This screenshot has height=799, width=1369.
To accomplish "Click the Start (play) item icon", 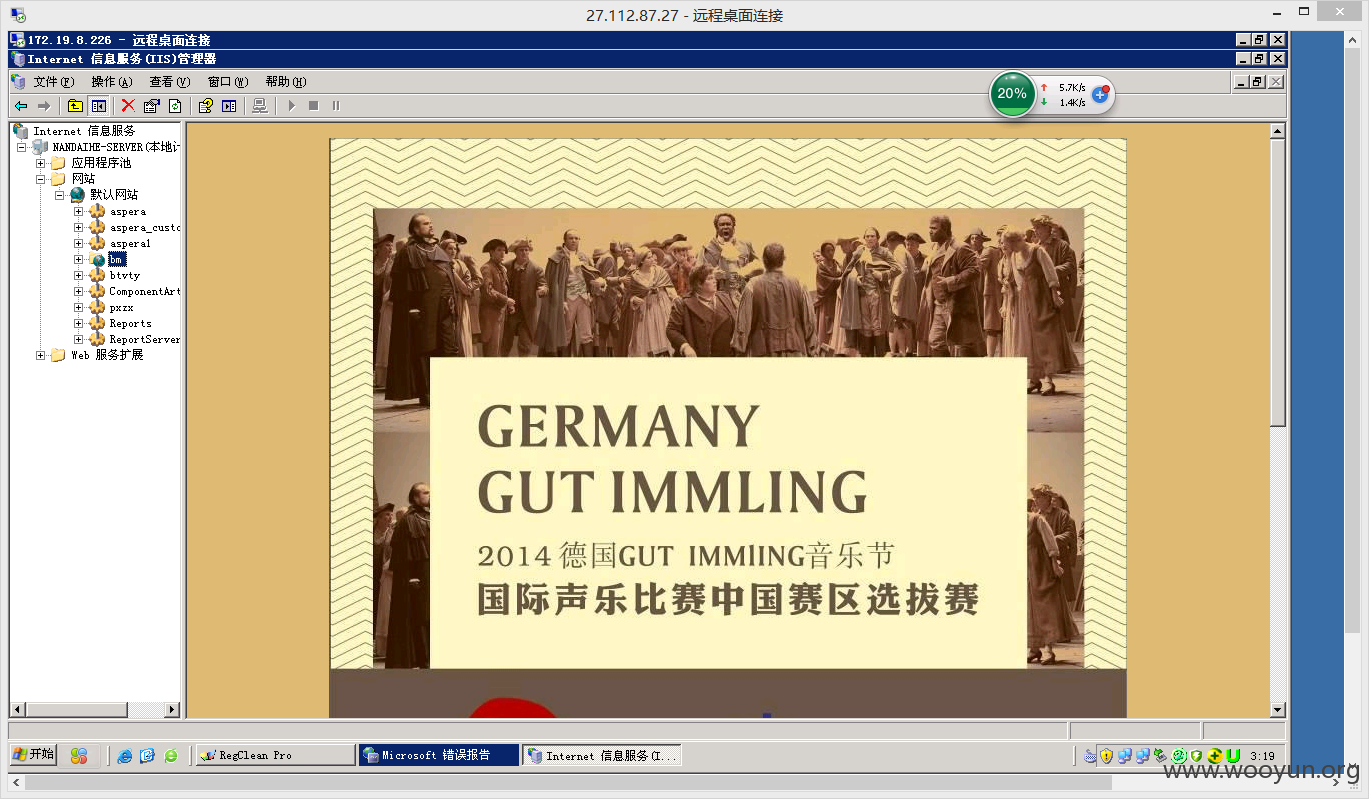I will [x=291, y=106].
